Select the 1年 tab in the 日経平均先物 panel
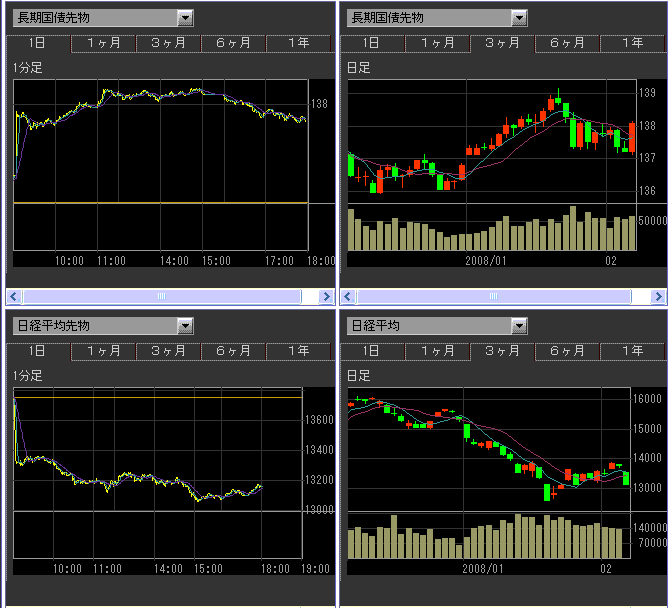The image size is (671, 608). point(298,351)
